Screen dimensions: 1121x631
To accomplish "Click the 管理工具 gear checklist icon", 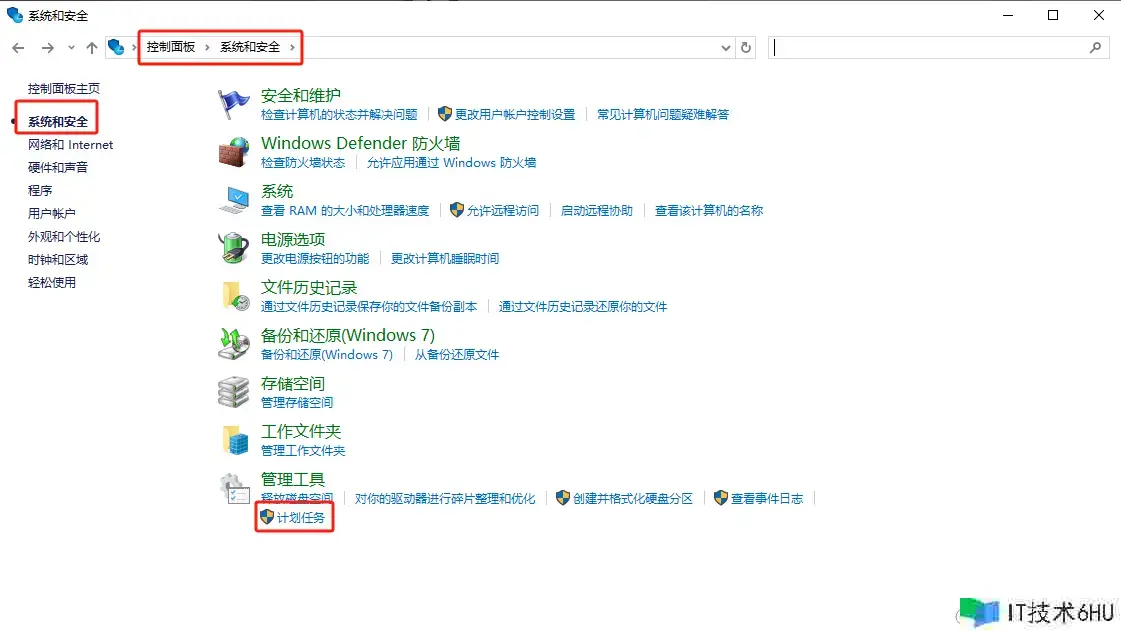I will [x=234, y=488].
